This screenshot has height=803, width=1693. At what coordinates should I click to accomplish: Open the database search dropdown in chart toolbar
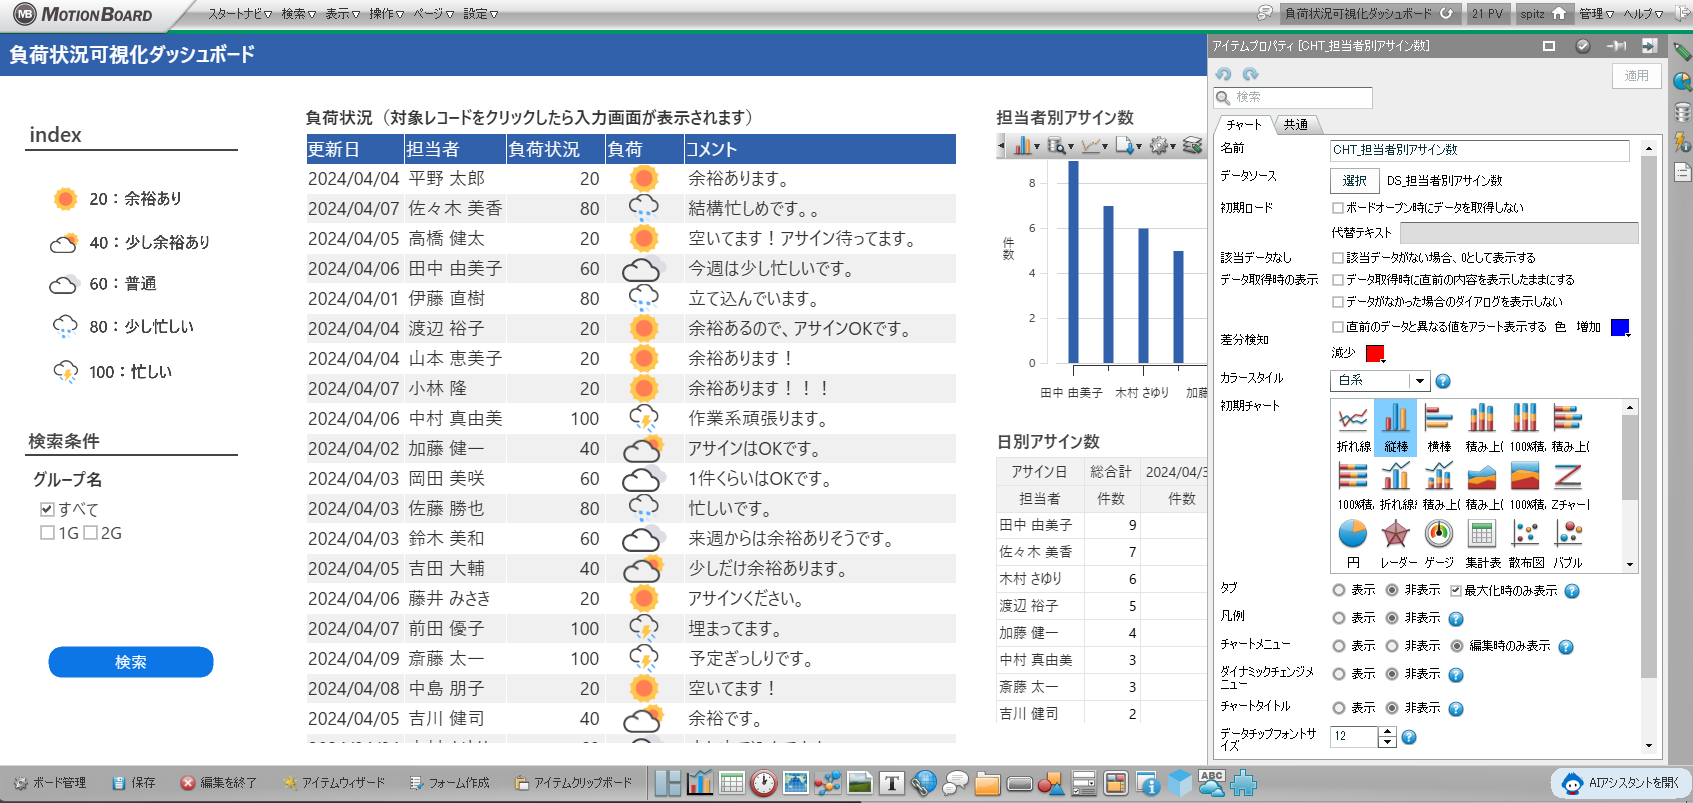tap(1060, 146)
